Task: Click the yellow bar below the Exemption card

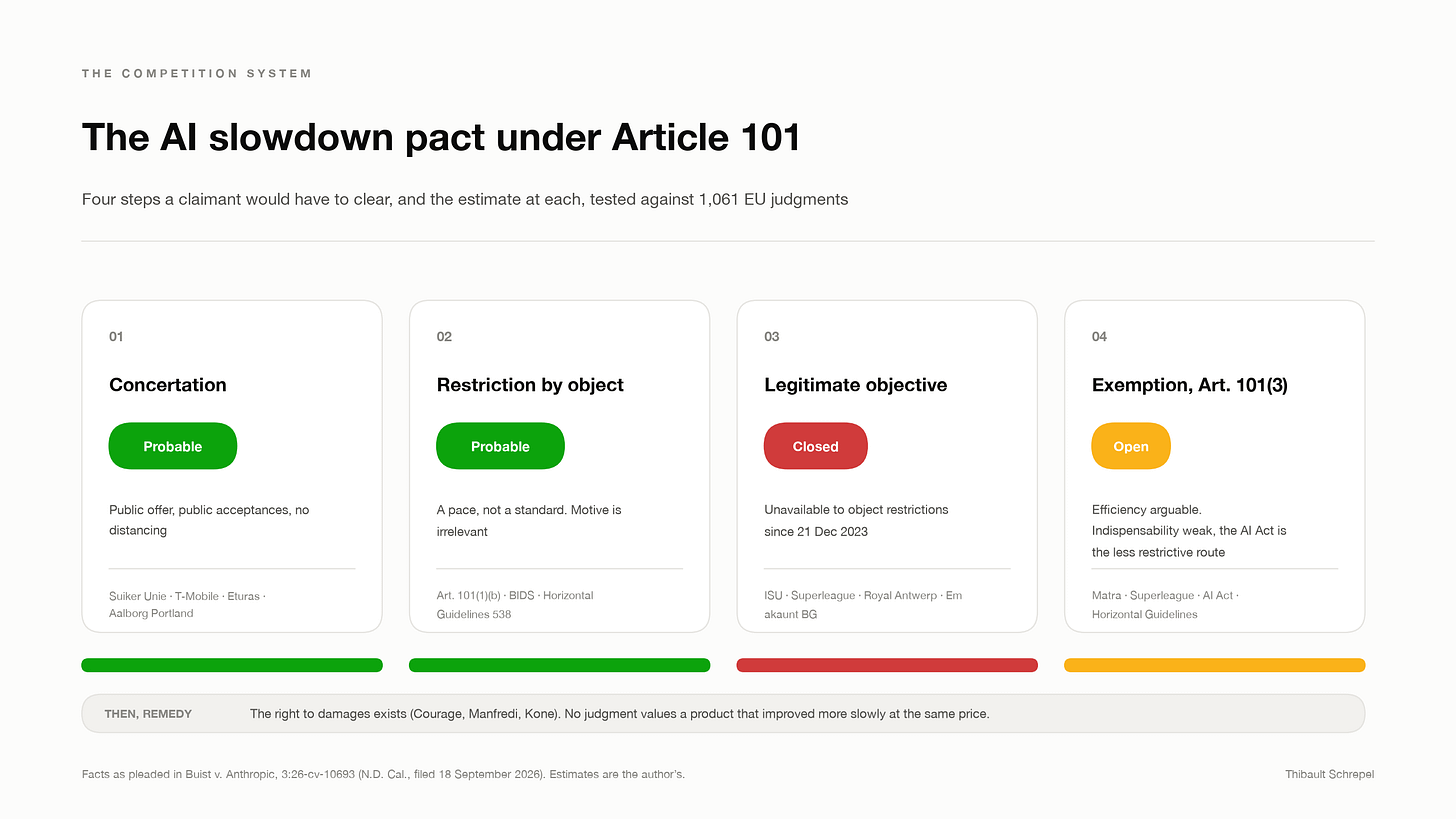Action: (x=1215, y=665)
